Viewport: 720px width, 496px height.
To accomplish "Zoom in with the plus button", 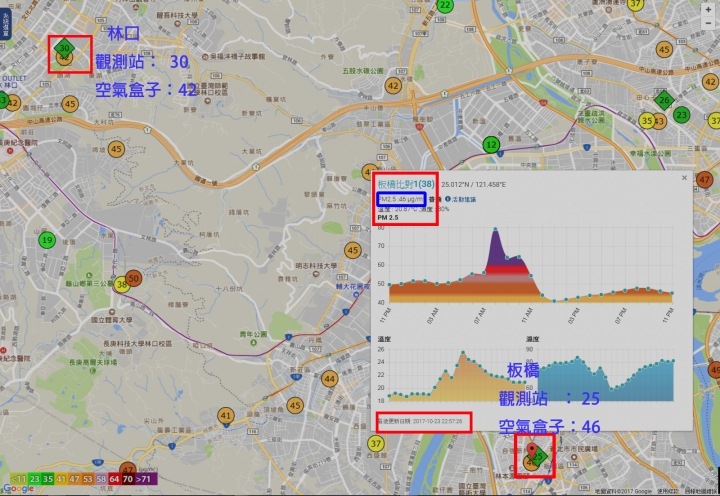I will click(x=708, y=9).
